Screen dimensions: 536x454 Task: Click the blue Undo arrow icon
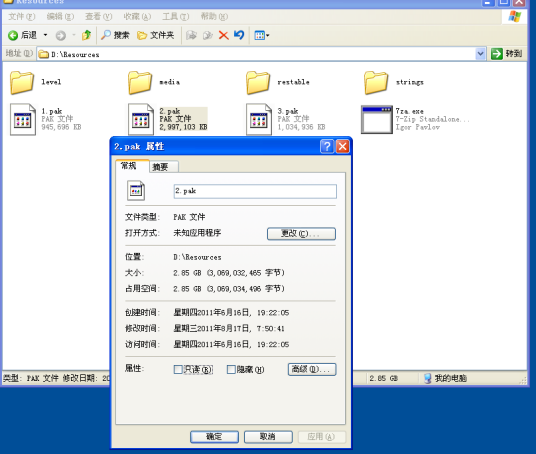coord(239,35)
